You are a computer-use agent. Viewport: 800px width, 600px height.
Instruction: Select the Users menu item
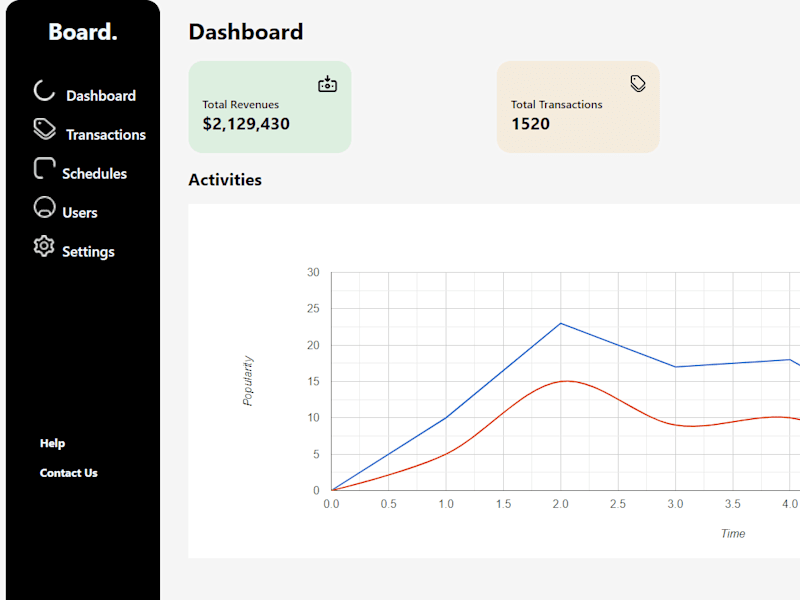(x=80, y=213)
